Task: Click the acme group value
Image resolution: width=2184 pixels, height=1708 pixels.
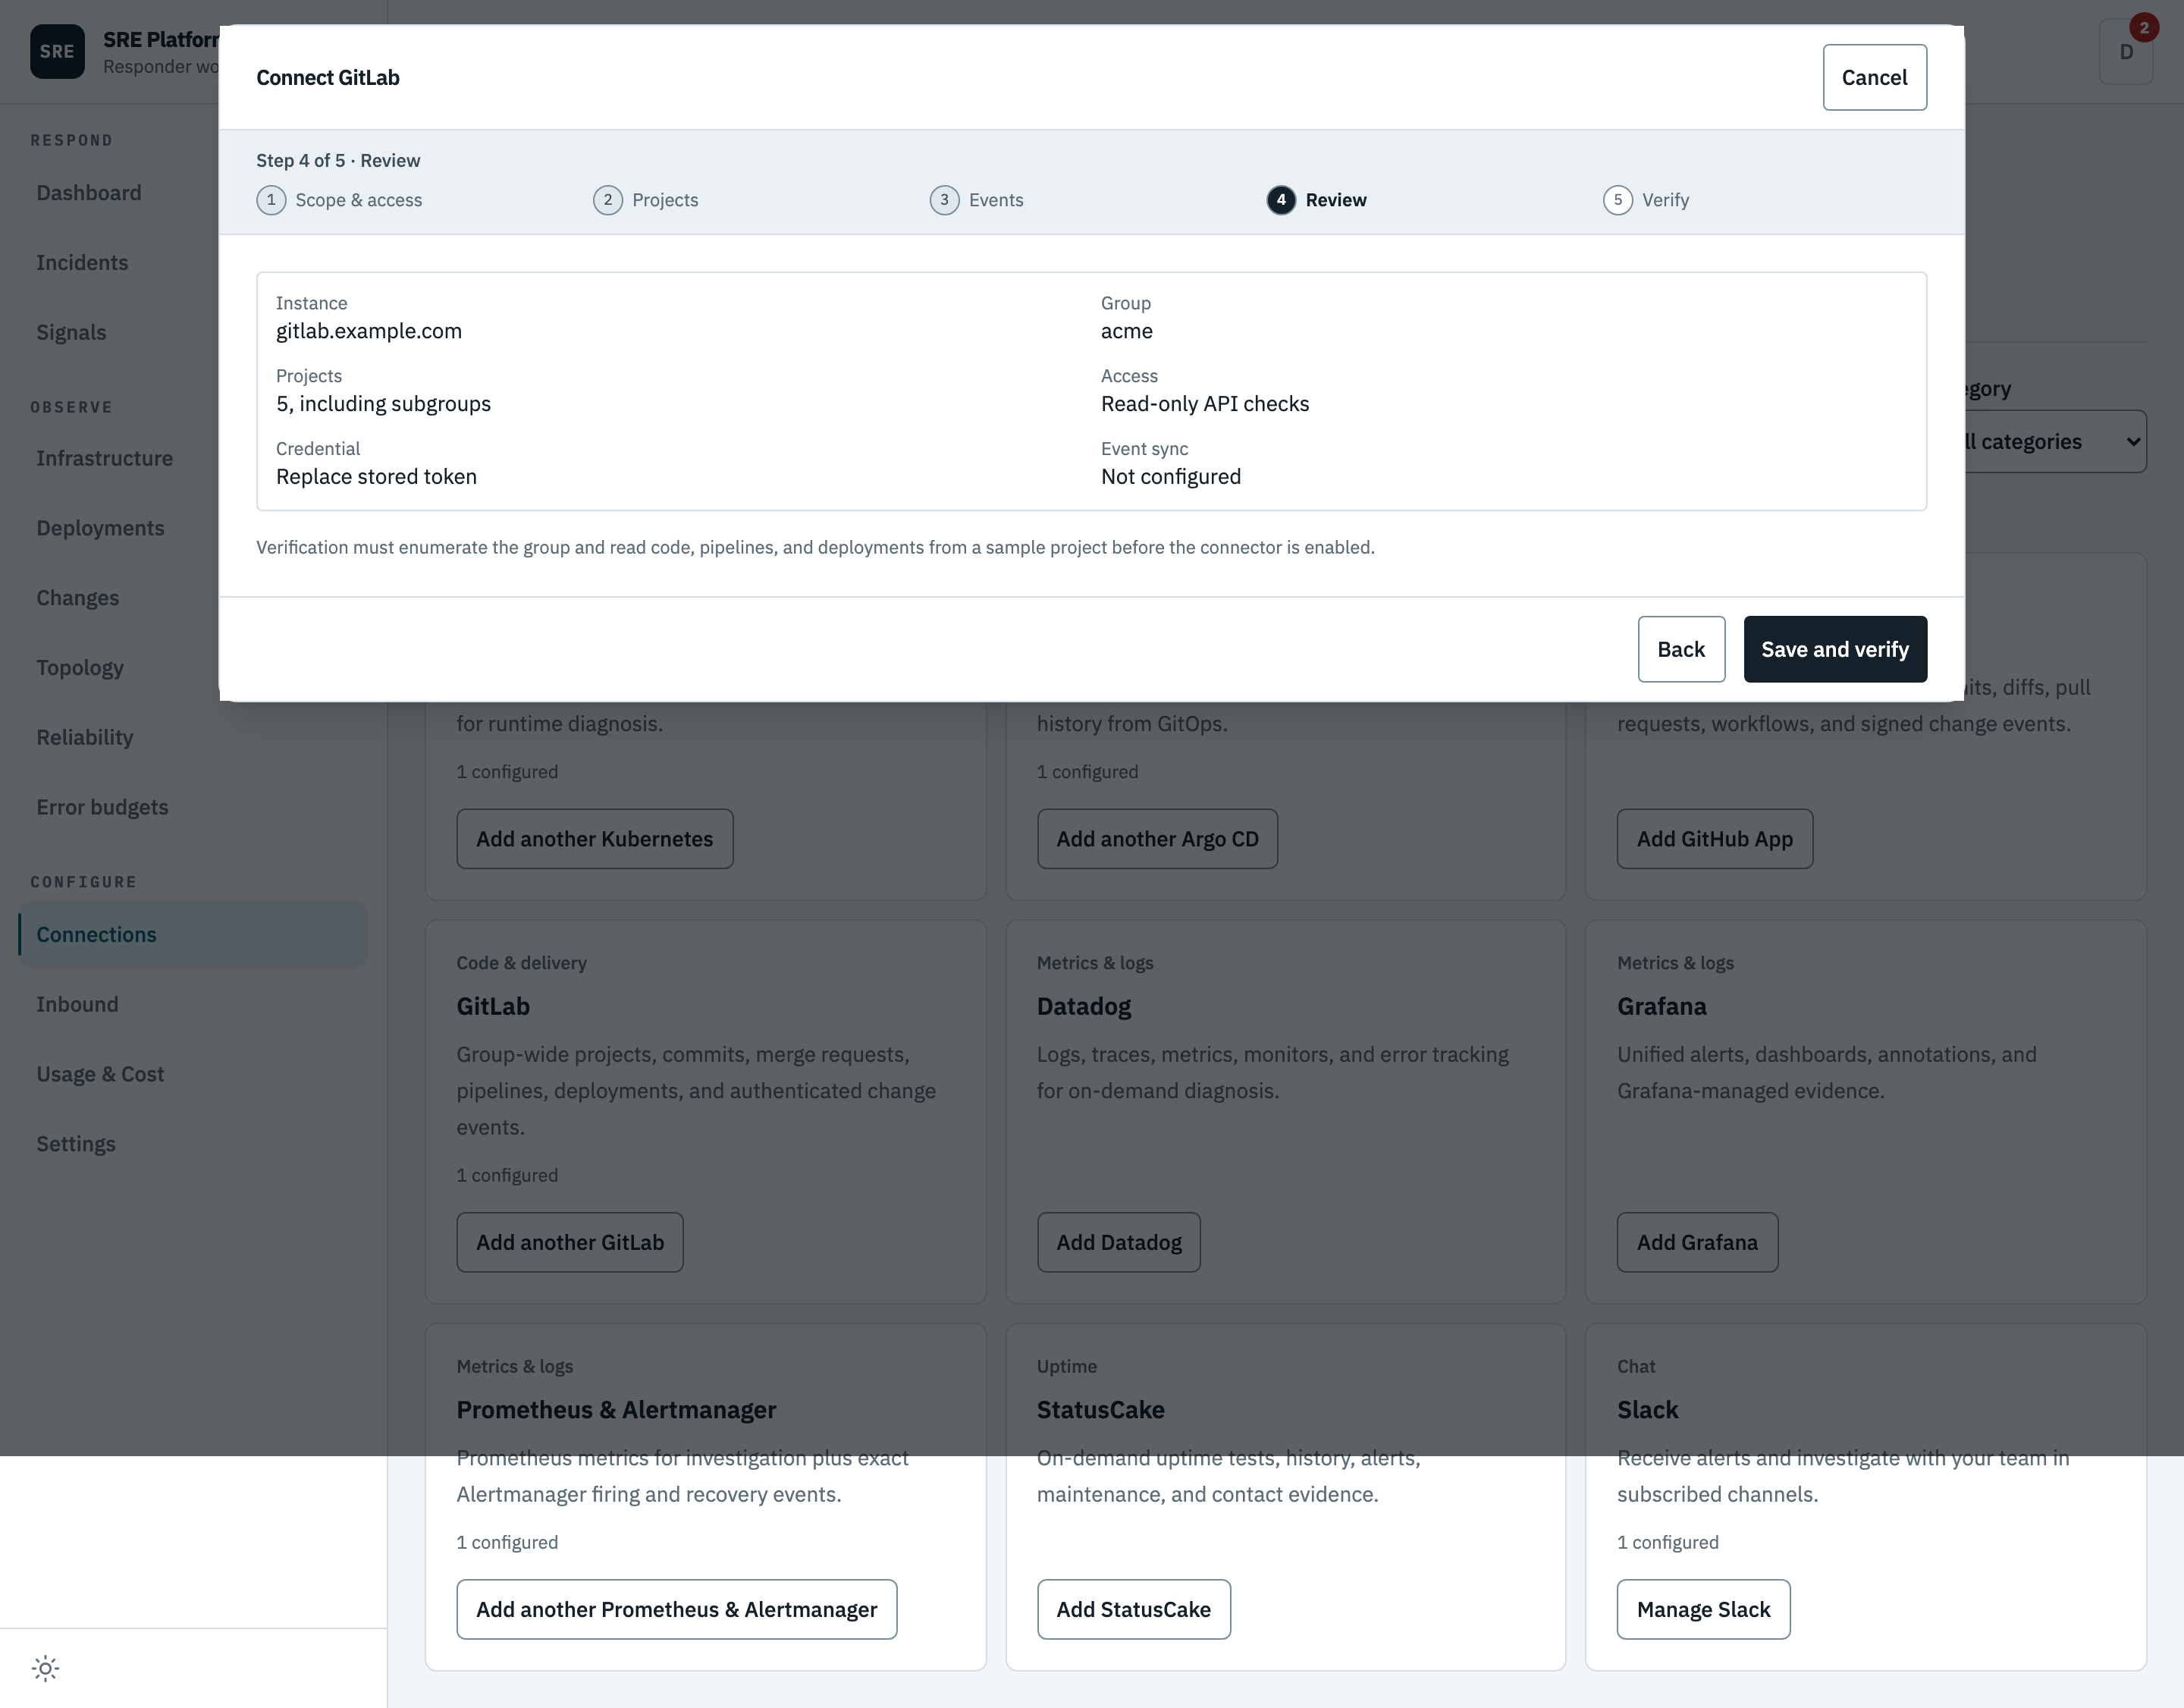Action: [x=1126, y=331]
